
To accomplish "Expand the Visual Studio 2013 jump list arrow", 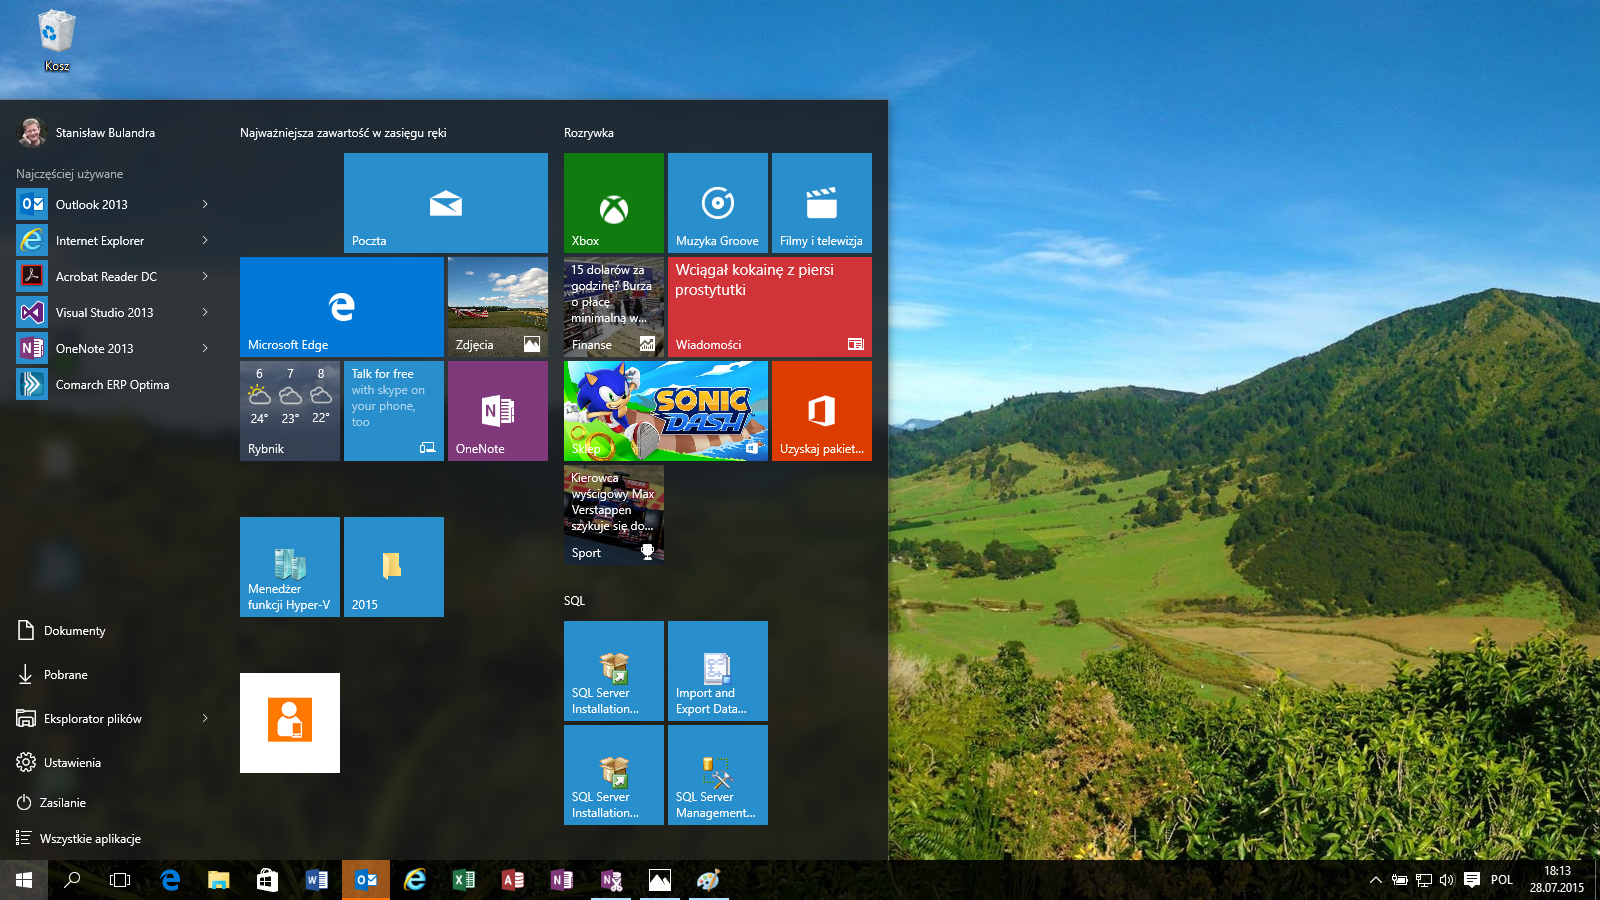I will coord(205,312).
